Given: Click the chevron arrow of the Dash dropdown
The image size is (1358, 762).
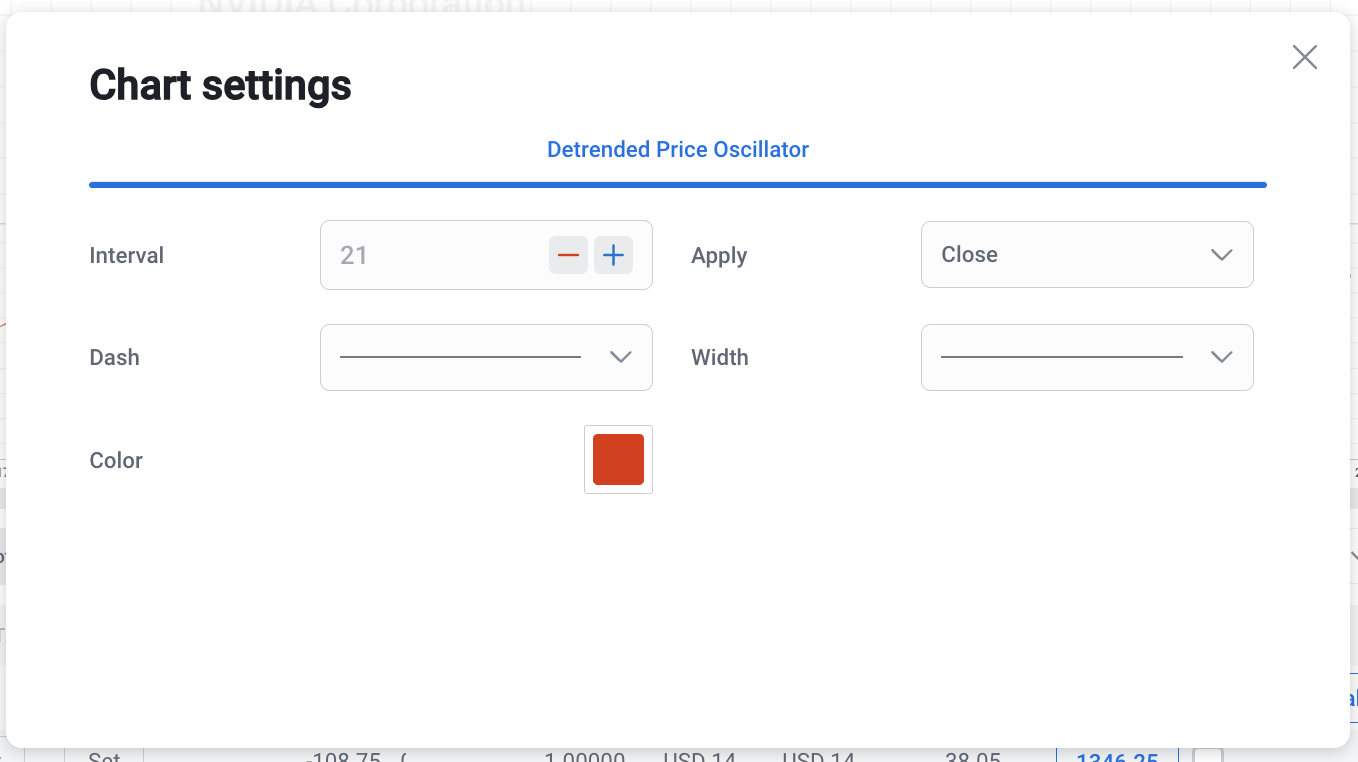Looking at the screenshot, I should 620,357.
